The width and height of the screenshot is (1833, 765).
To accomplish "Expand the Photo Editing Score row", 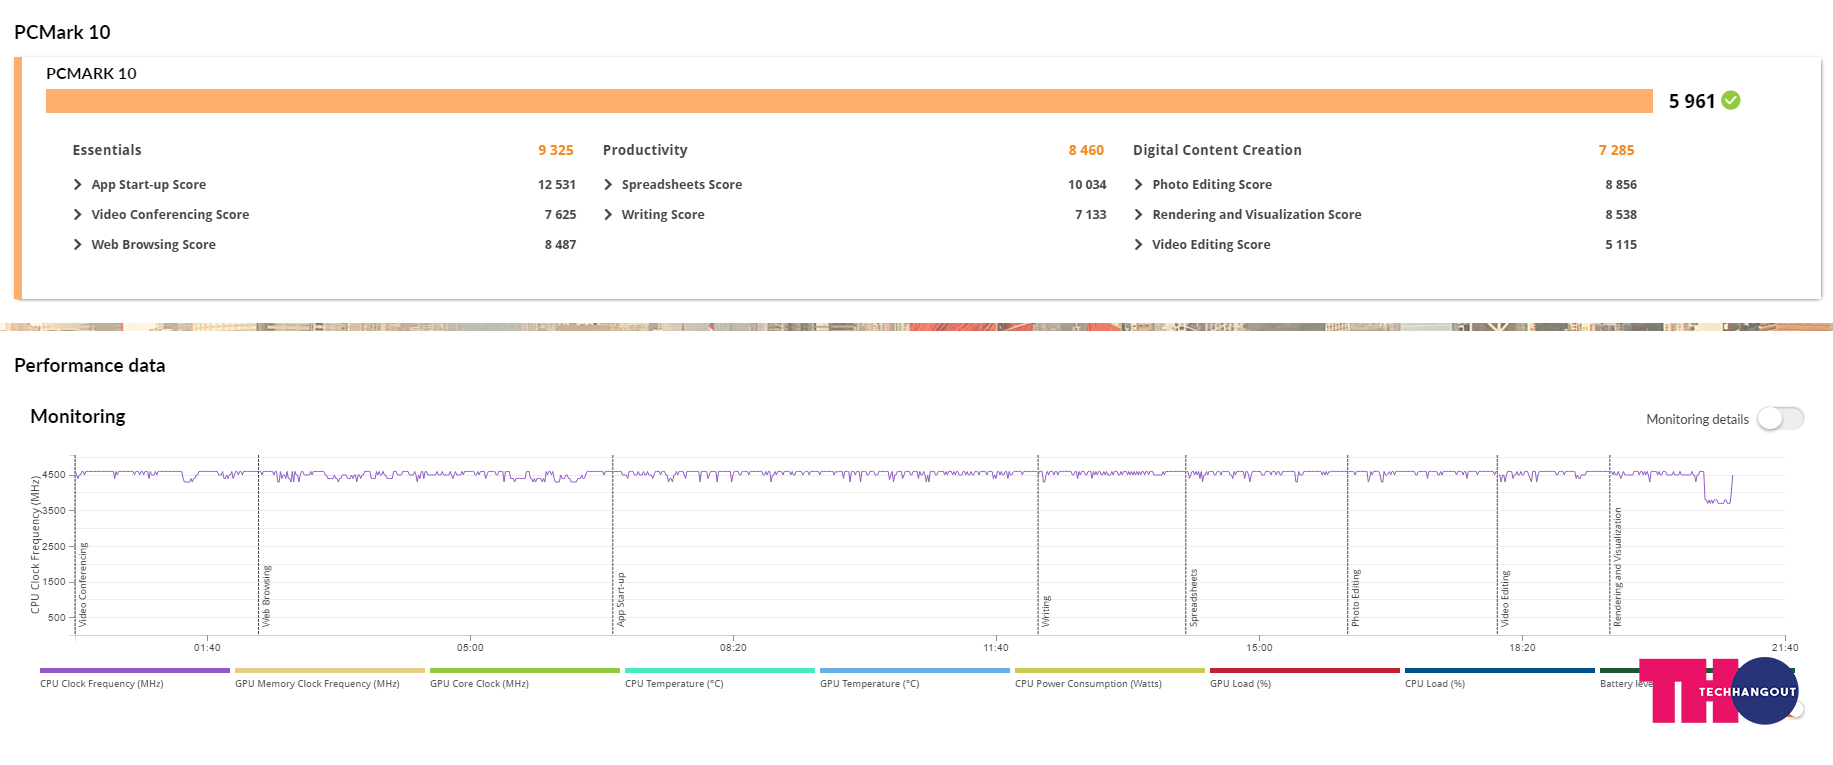I will (x=1138, y=185).
